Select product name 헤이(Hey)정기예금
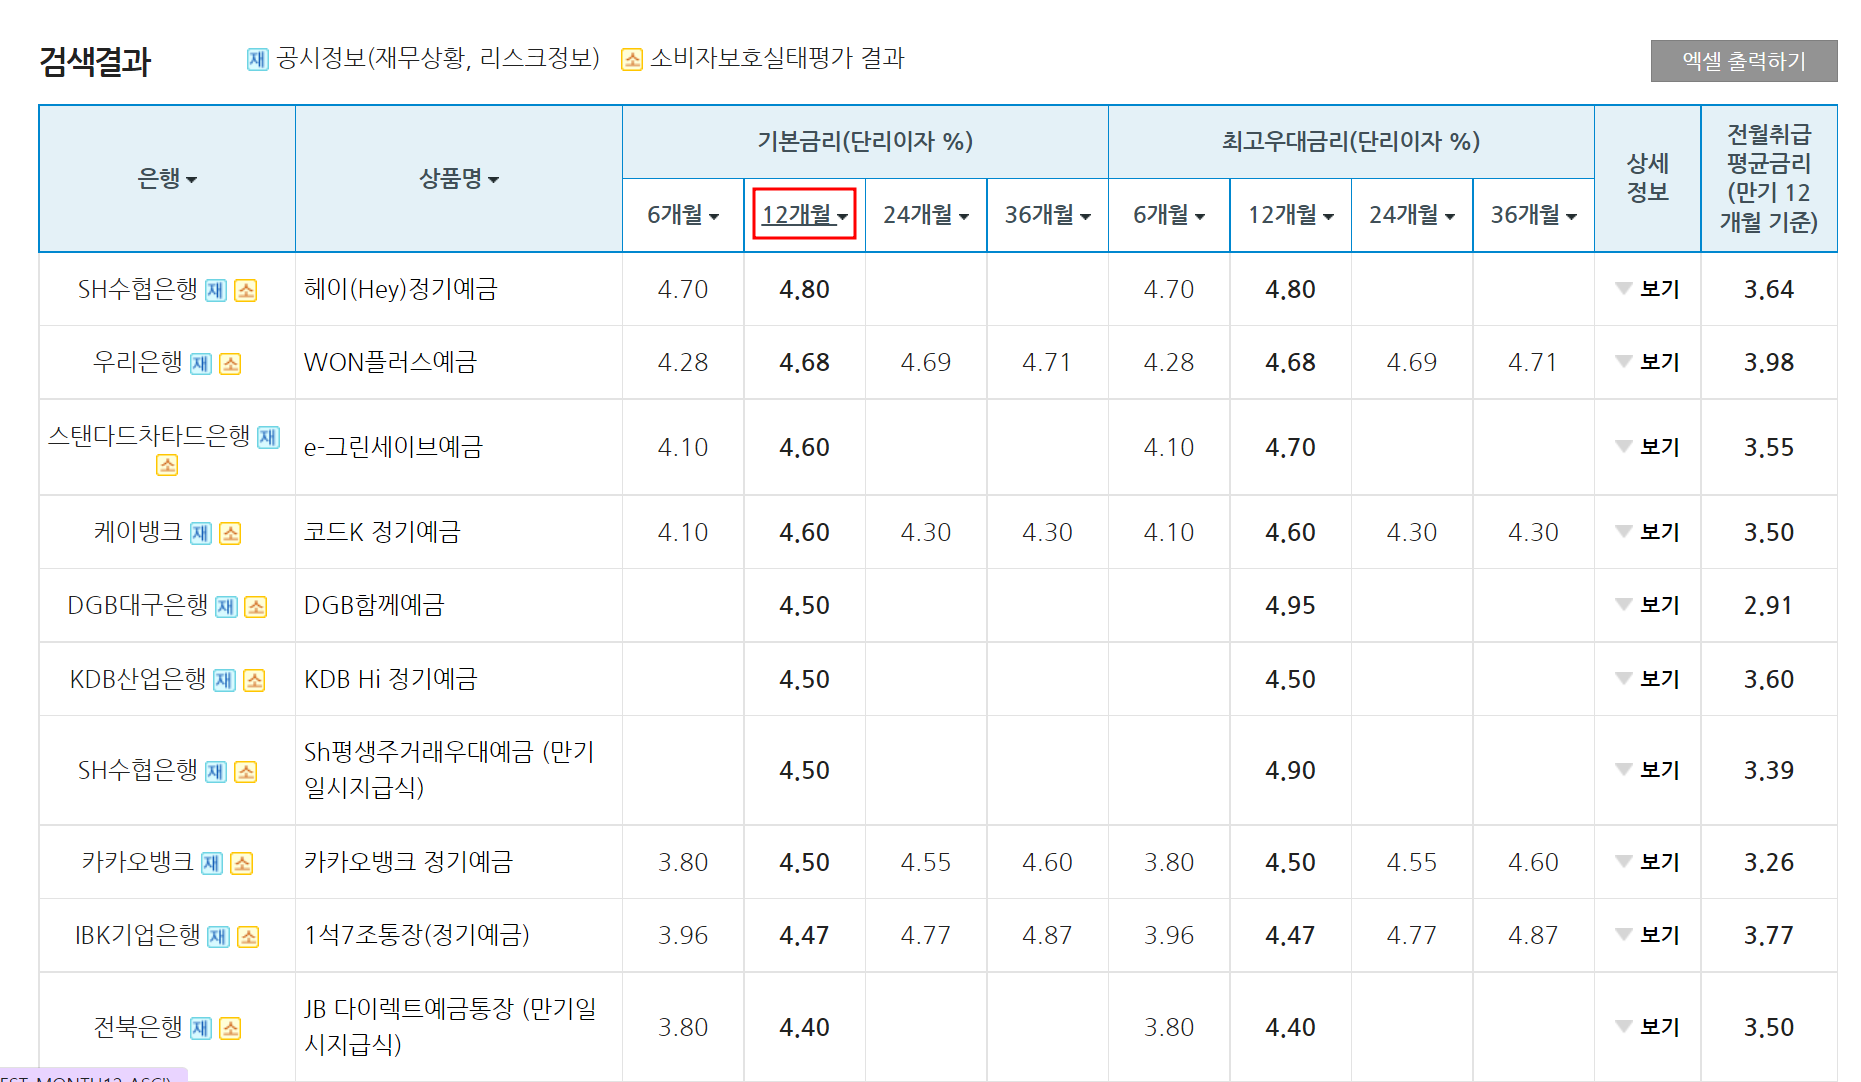The height and width of the screenshot is (1082, 1861). click(x=401, y=289)
